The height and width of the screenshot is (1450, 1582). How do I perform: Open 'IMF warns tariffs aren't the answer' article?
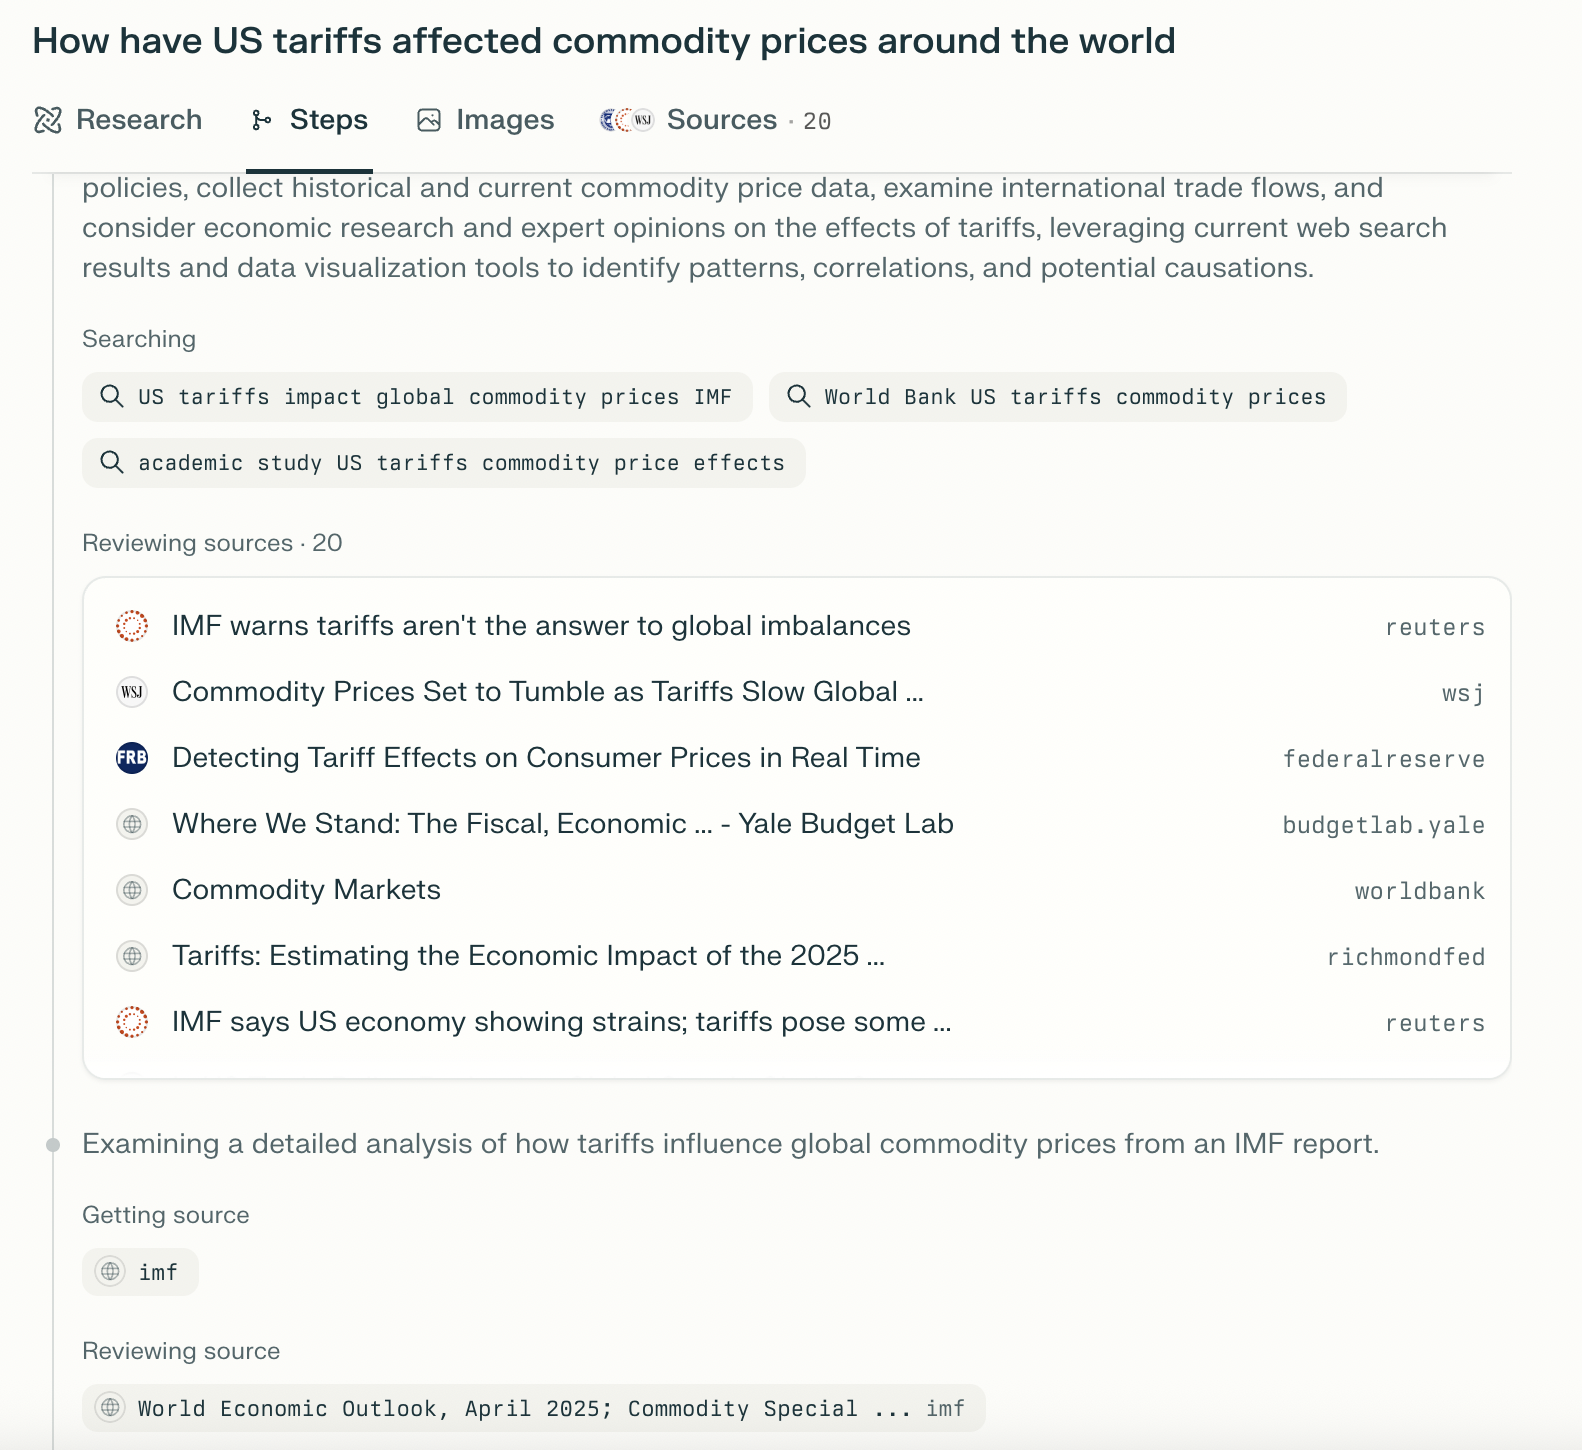coord(541,626)
